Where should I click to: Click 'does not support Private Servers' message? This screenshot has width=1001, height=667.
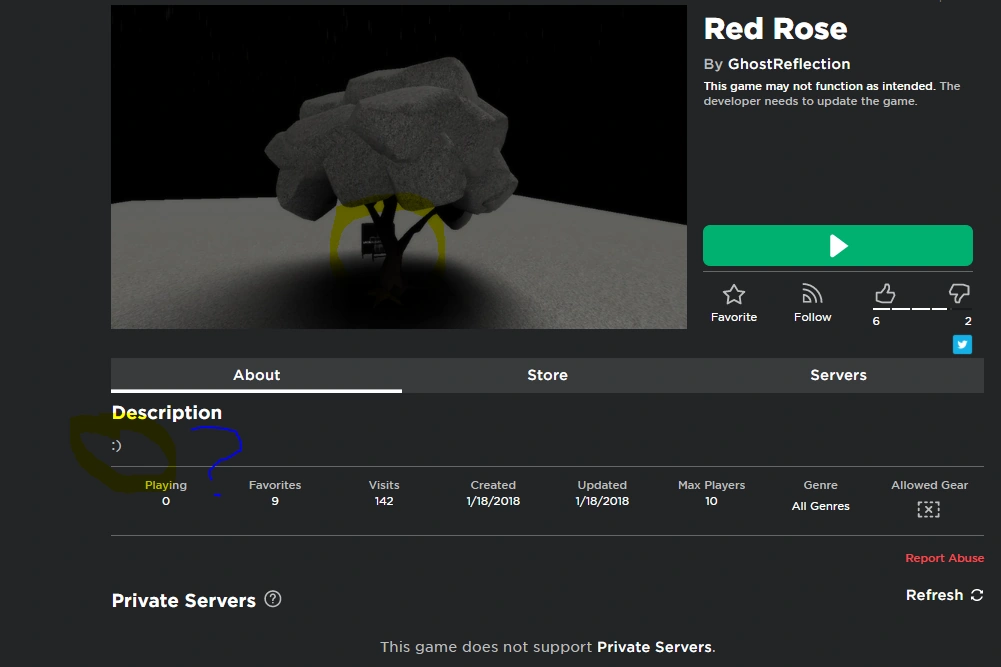click(x=548, y=647)
